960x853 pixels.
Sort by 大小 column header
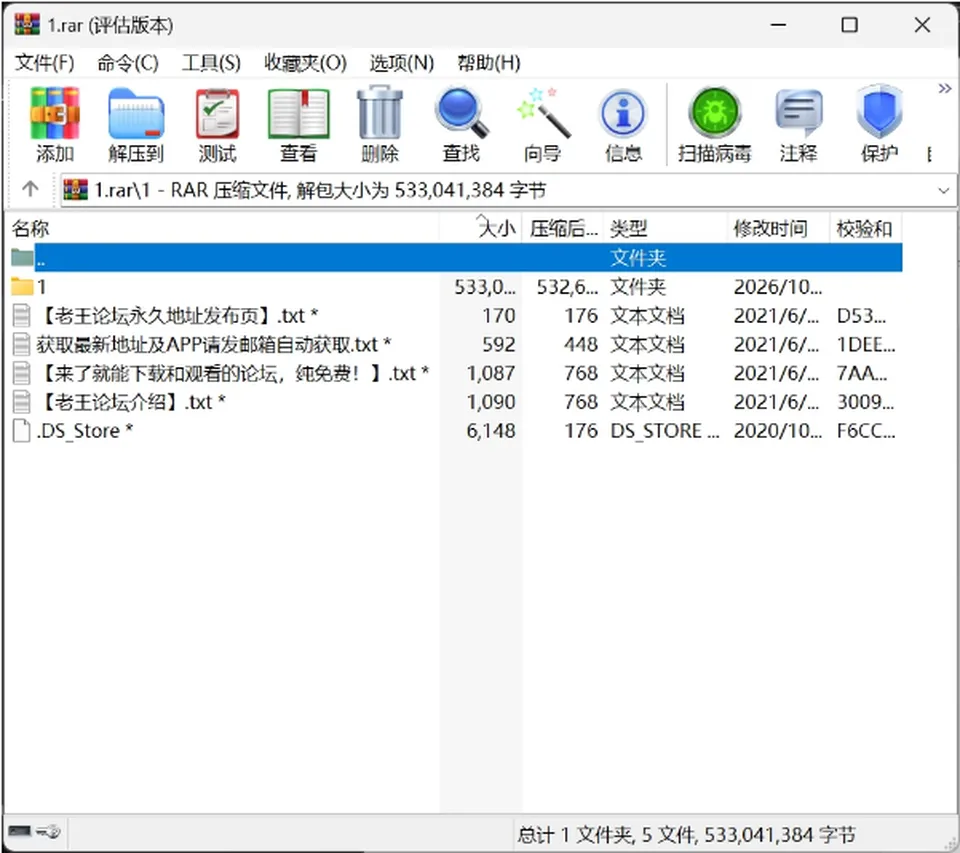point(481,228)
